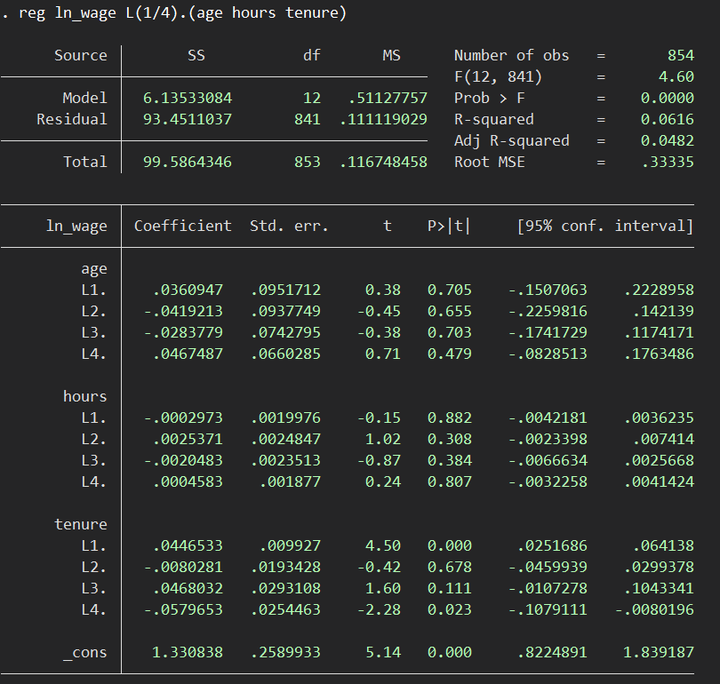Select _cons coefficient 1.330838

(x=187, y=652)
